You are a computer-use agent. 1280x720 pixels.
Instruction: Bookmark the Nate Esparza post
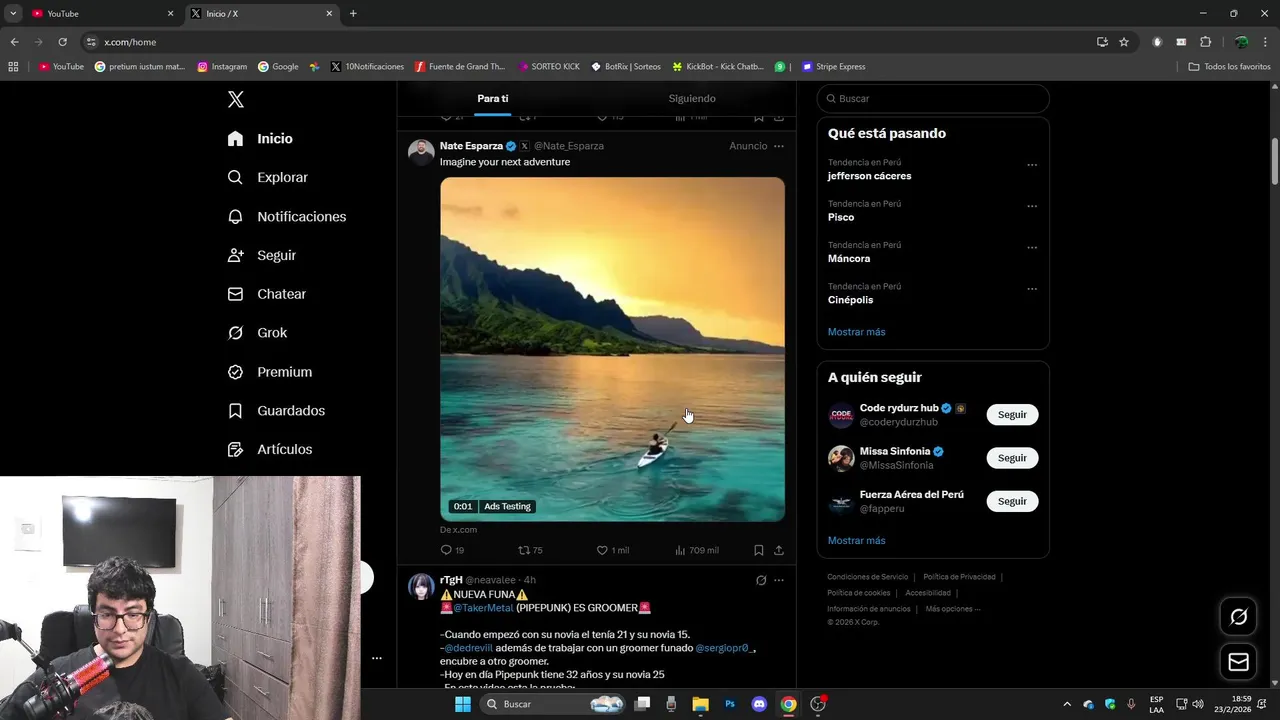(x=759, y=550)
